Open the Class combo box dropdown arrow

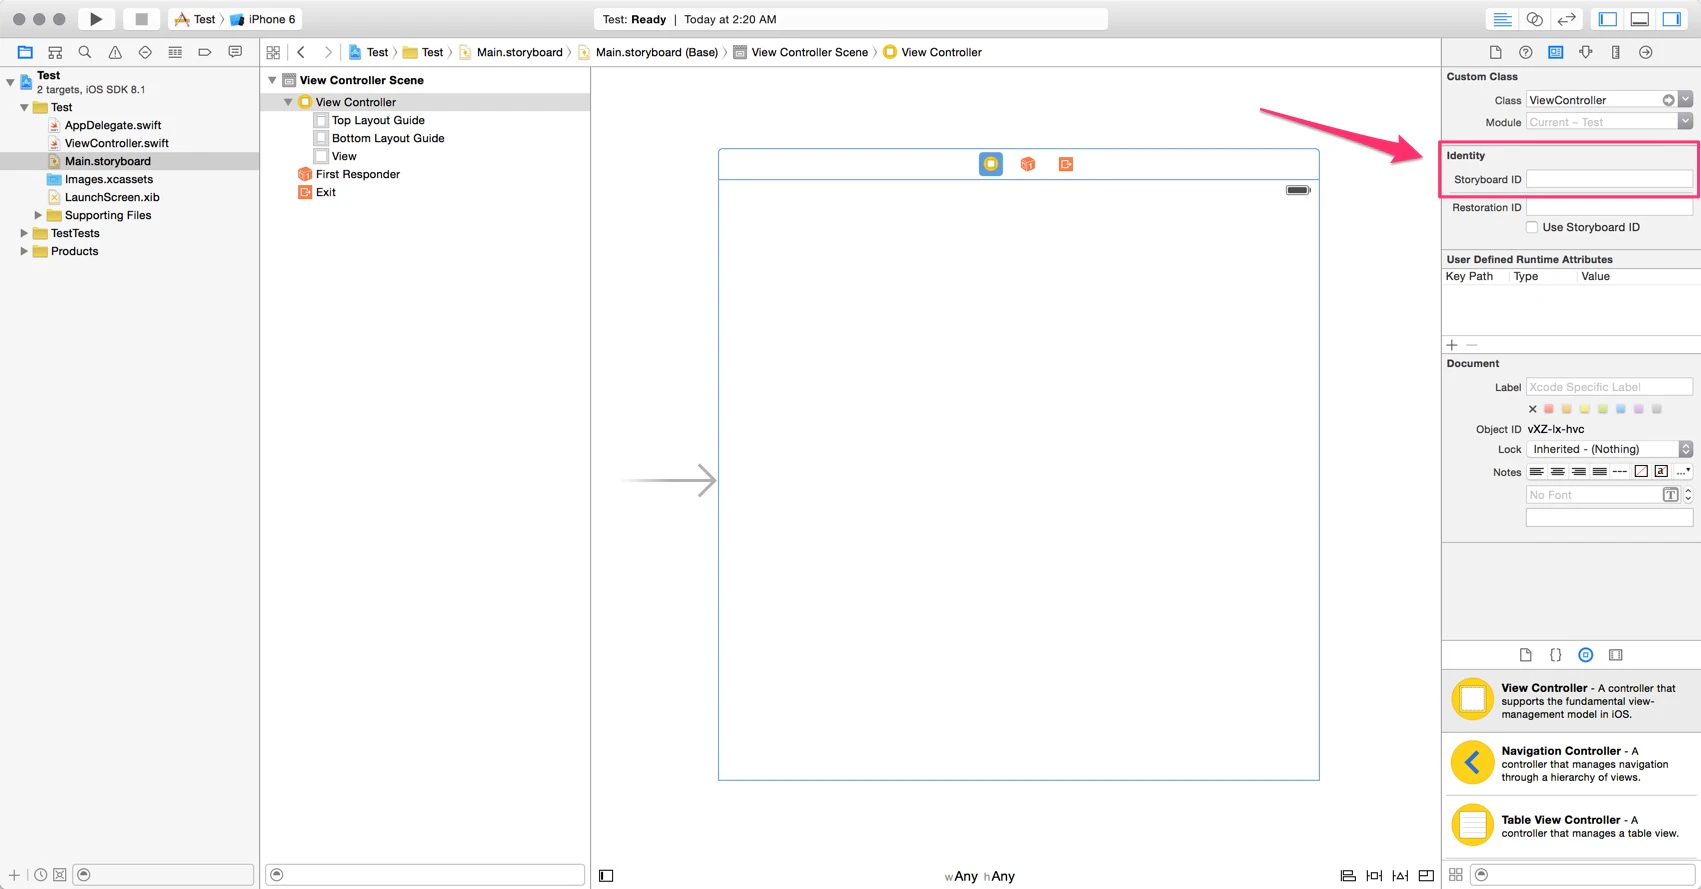coord(1686,100)
